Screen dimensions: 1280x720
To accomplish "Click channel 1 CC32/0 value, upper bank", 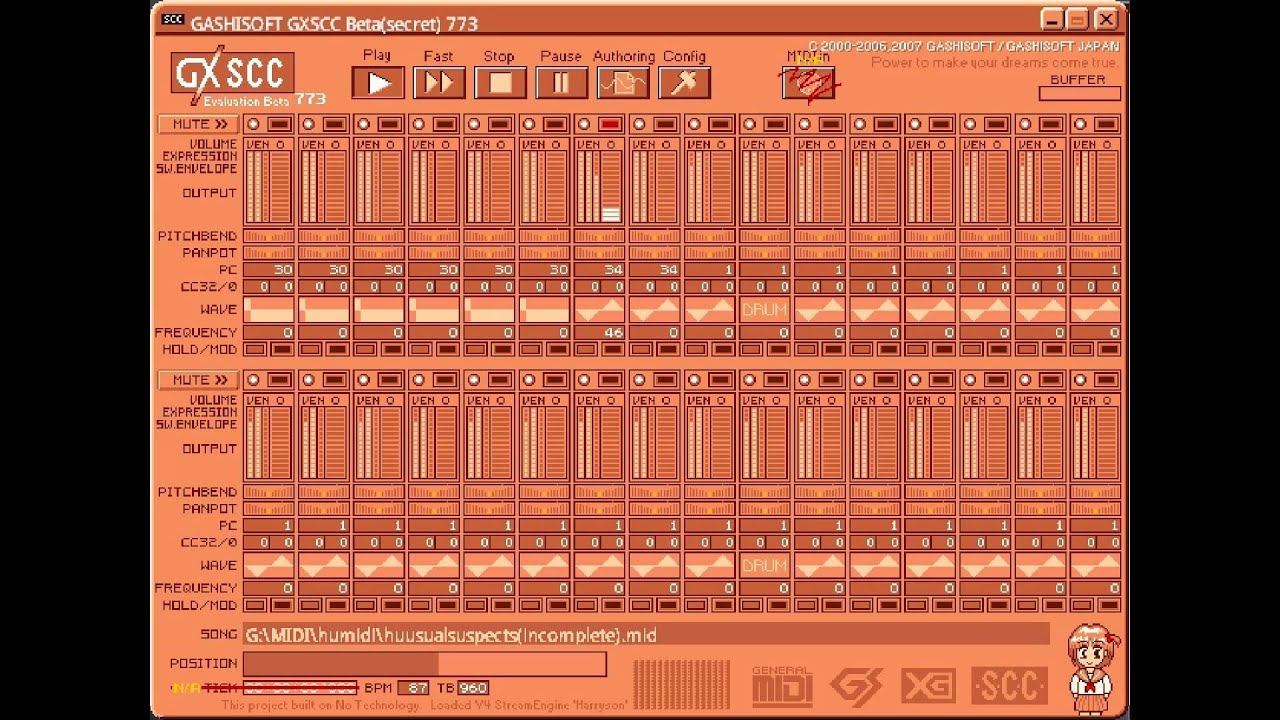I will point(269,287).
